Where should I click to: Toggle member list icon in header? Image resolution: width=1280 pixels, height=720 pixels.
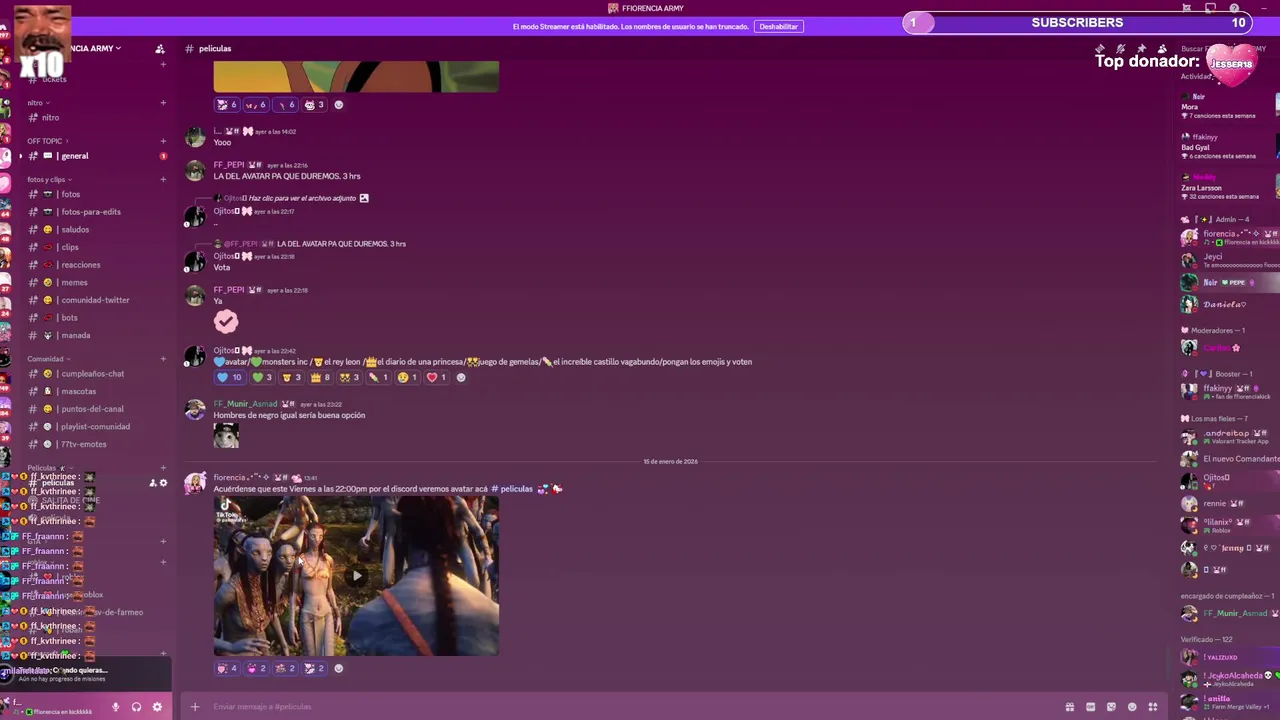tap(1162, 48)
